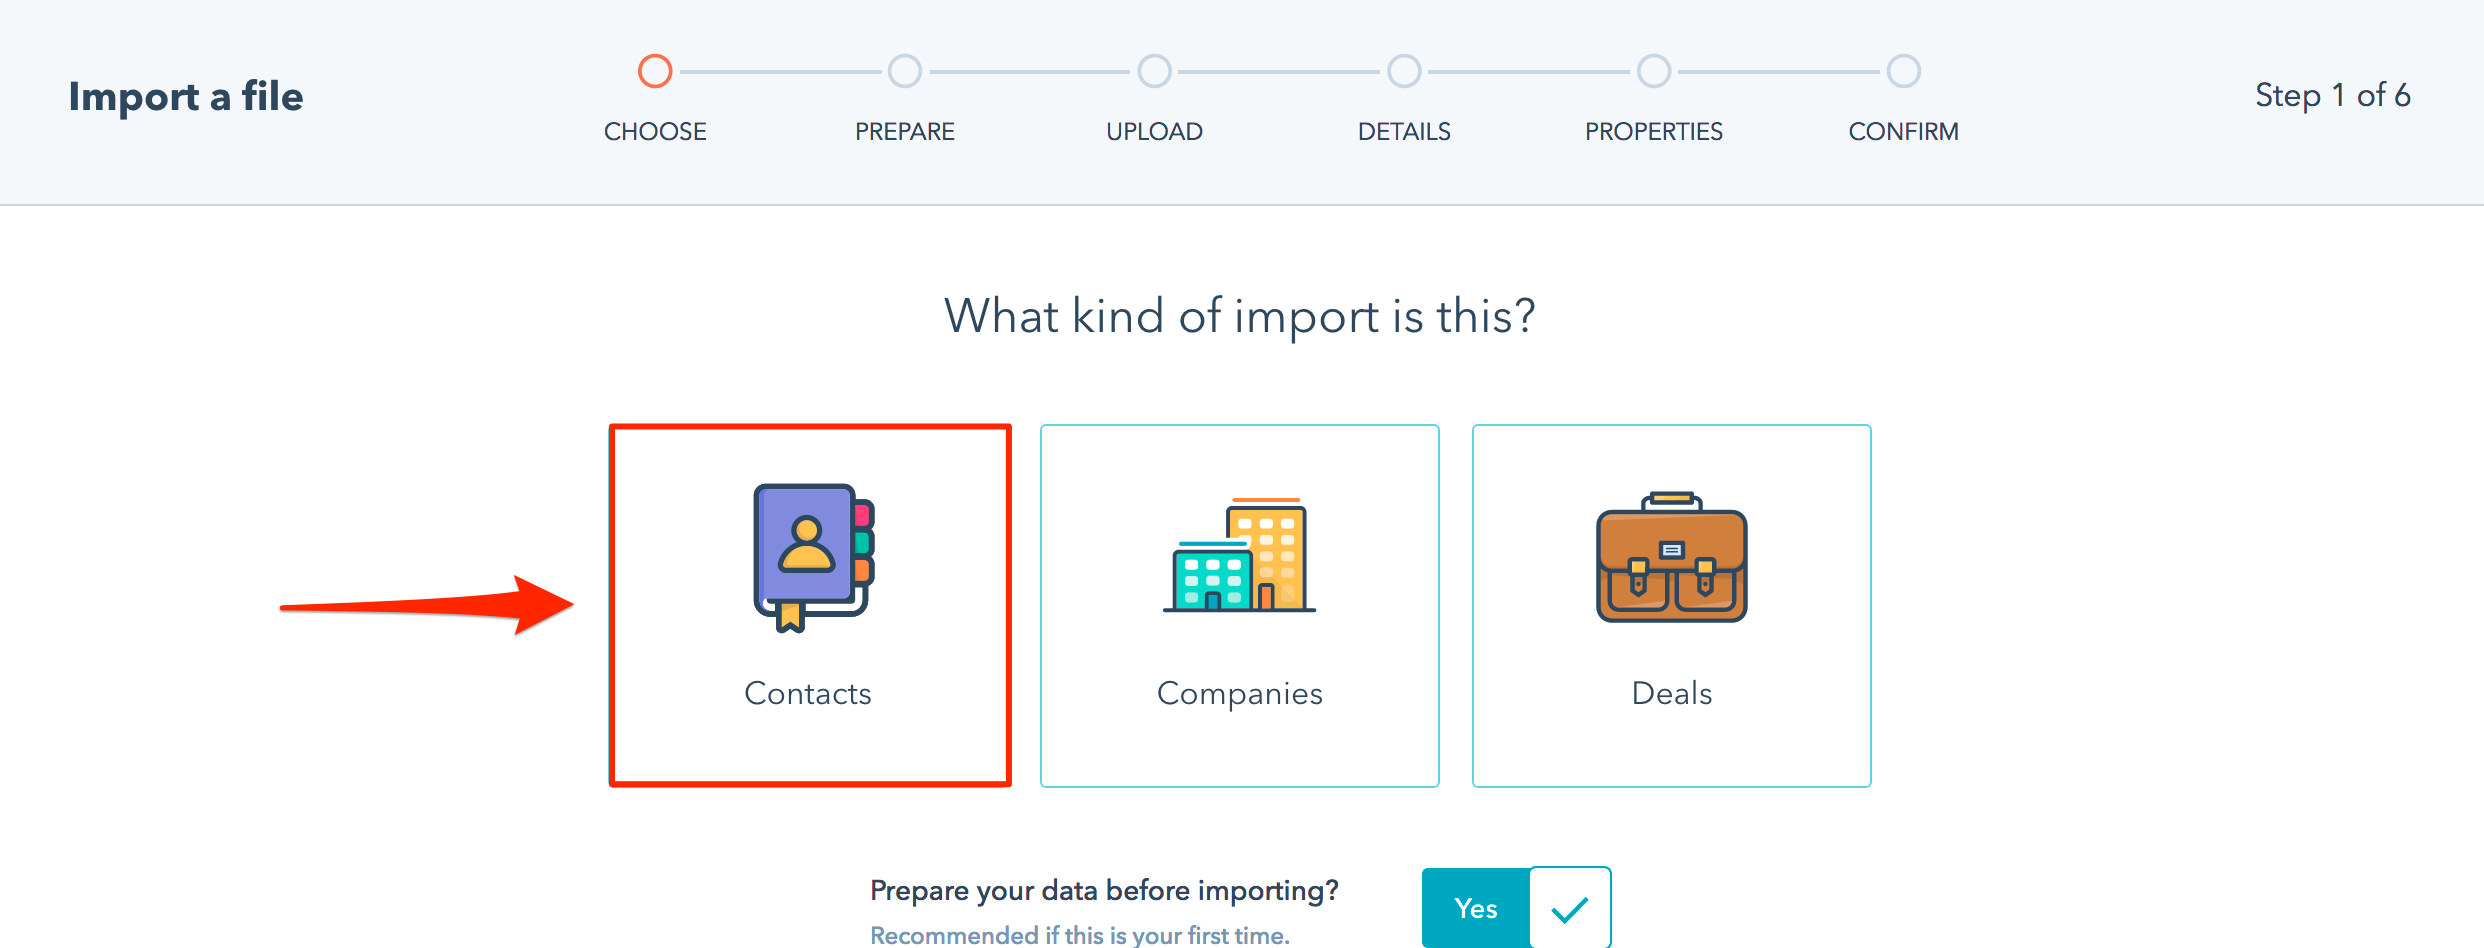2484x948 pixels.
Task: Toggle the Yes prepare data switch
Action: (x=1516, y=907)
